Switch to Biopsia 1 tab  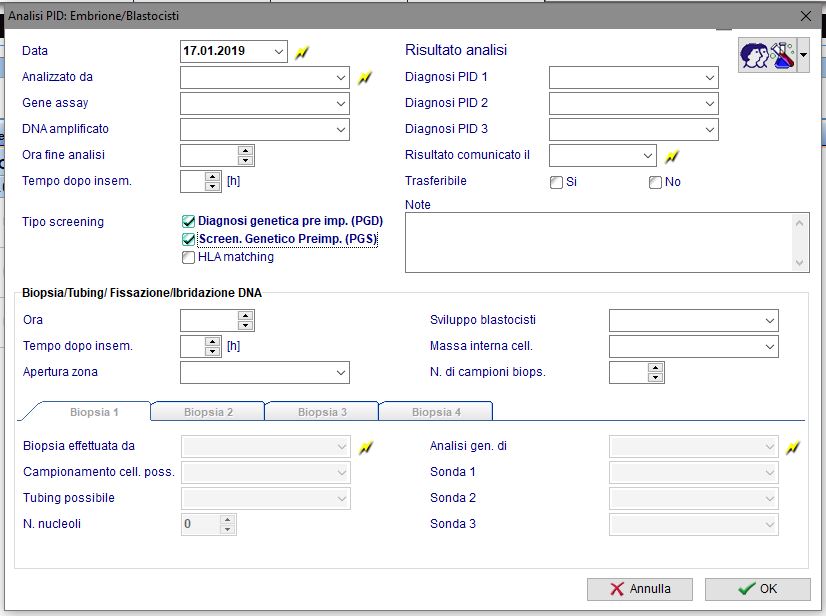pyautogui.click(x=94, y=412)
